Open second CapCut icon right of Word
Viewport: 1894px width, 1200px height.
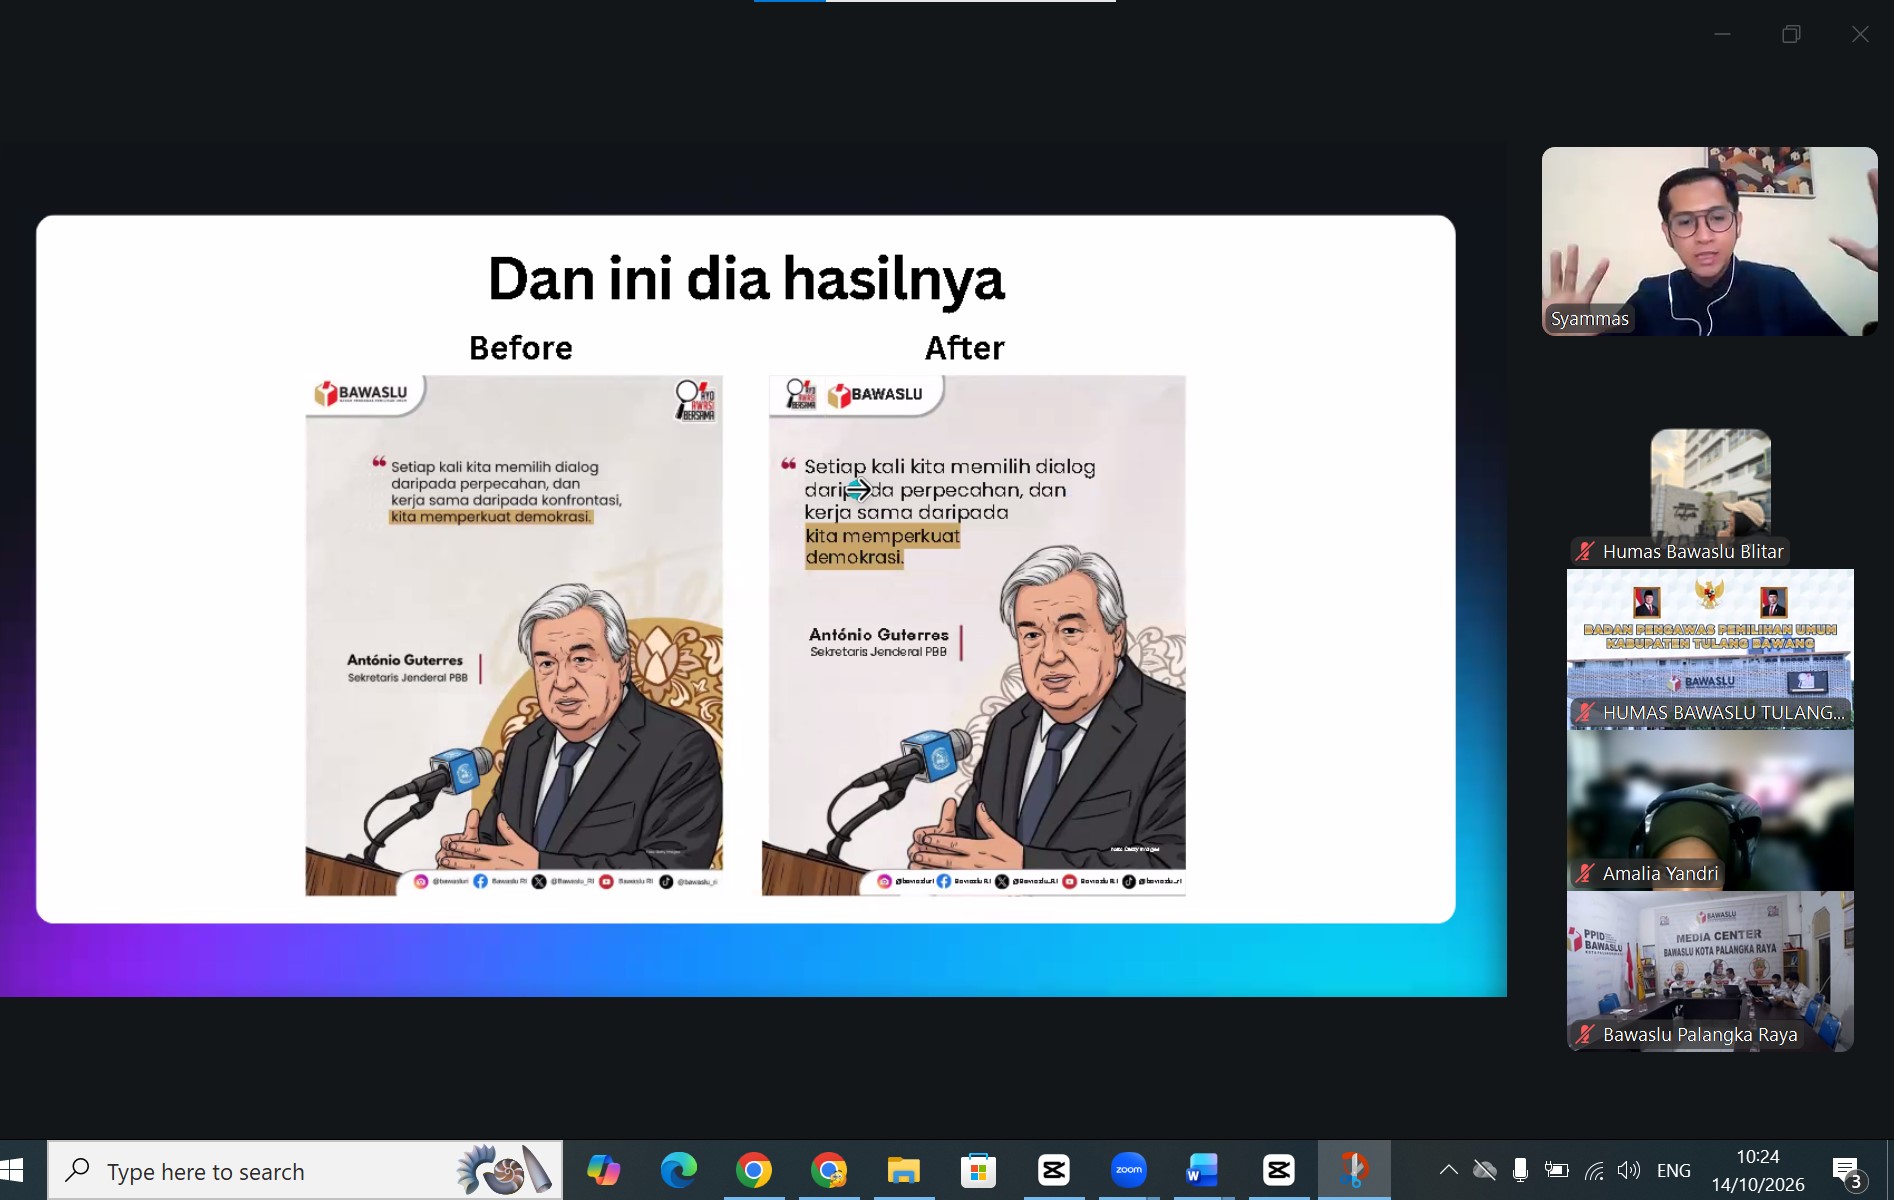pyautogui.click(x=1278, y=1170)
